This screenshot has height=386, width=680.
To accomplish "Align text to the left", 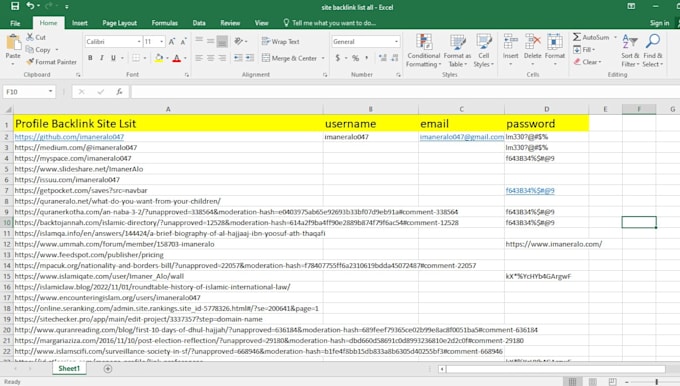I will pyautogui.click(x=199, y=58).
